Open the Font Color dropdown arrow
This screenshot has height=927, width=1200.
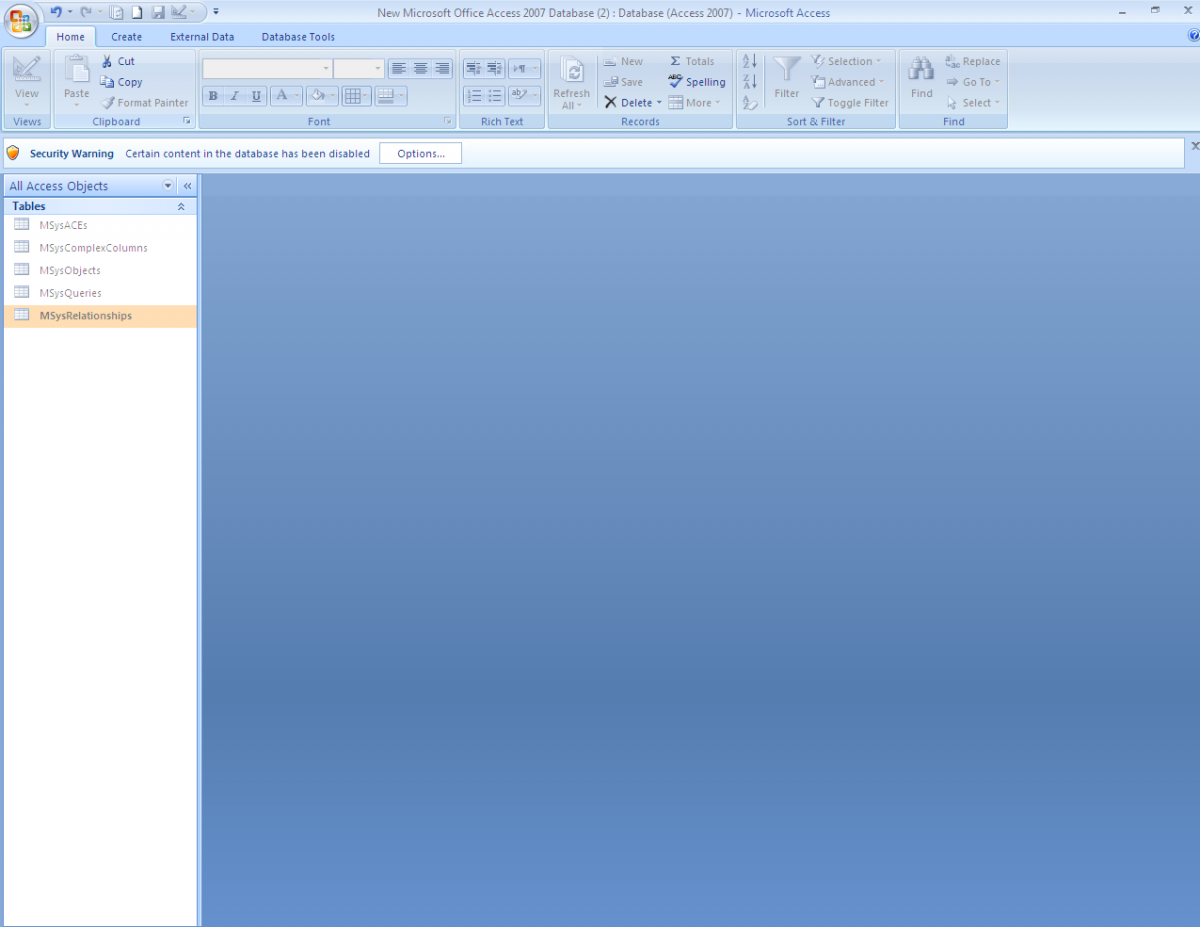(x=298, y=96)
